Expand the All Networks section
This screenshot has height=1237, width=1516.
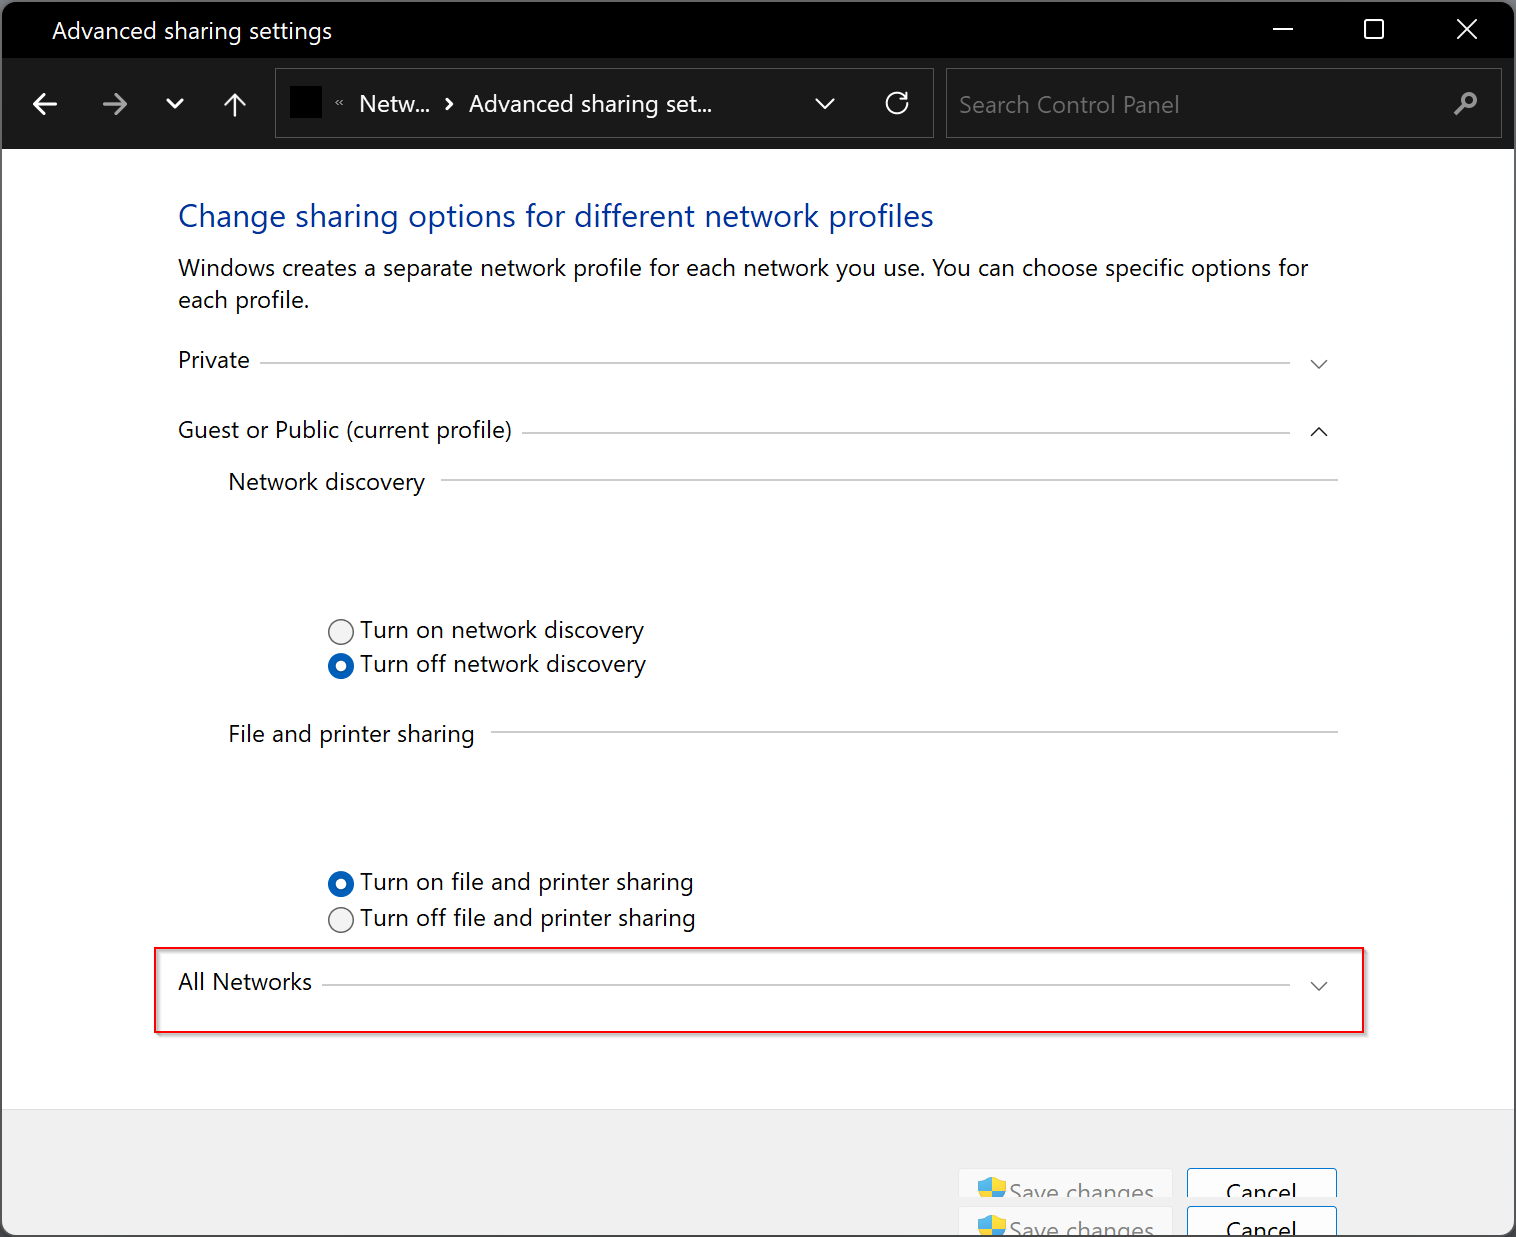click(x=1319, y=985)
